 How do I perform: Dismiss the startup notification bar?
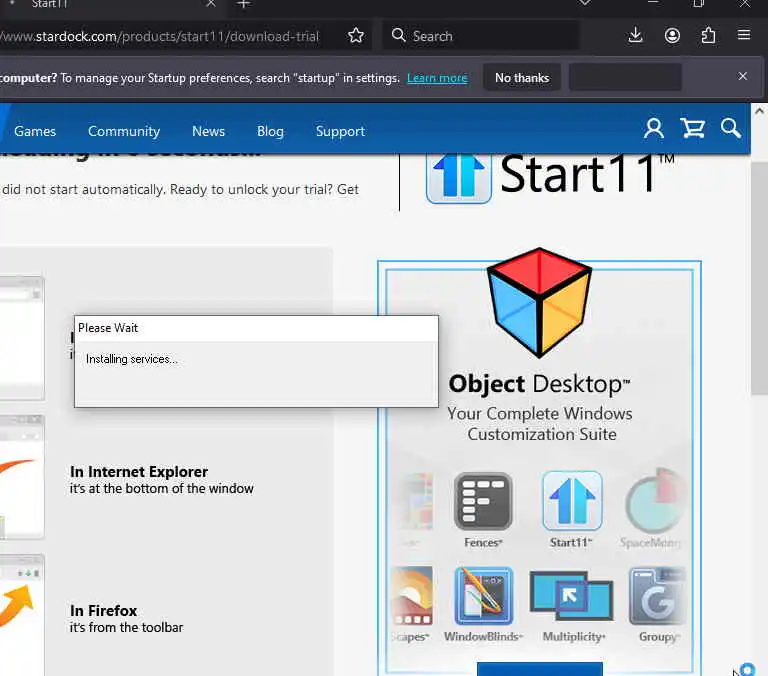(743, 76)
